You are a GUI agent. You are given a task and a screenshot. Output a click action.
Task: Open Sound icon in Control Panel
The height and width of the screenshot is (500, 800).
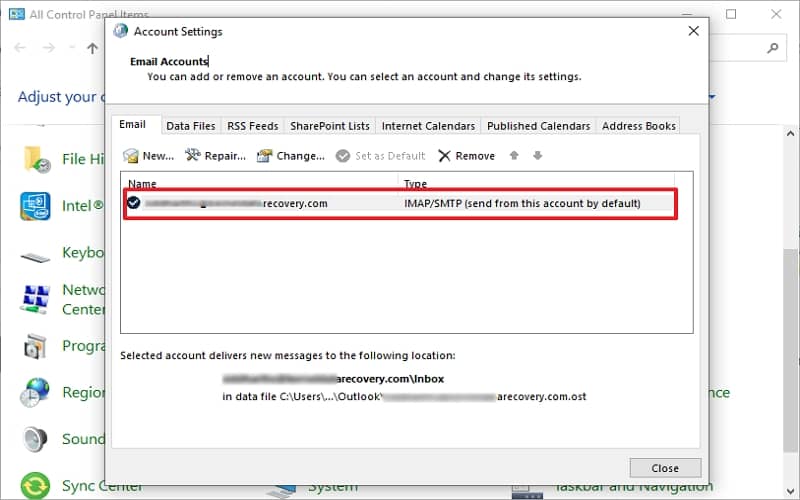click(35, 439)
